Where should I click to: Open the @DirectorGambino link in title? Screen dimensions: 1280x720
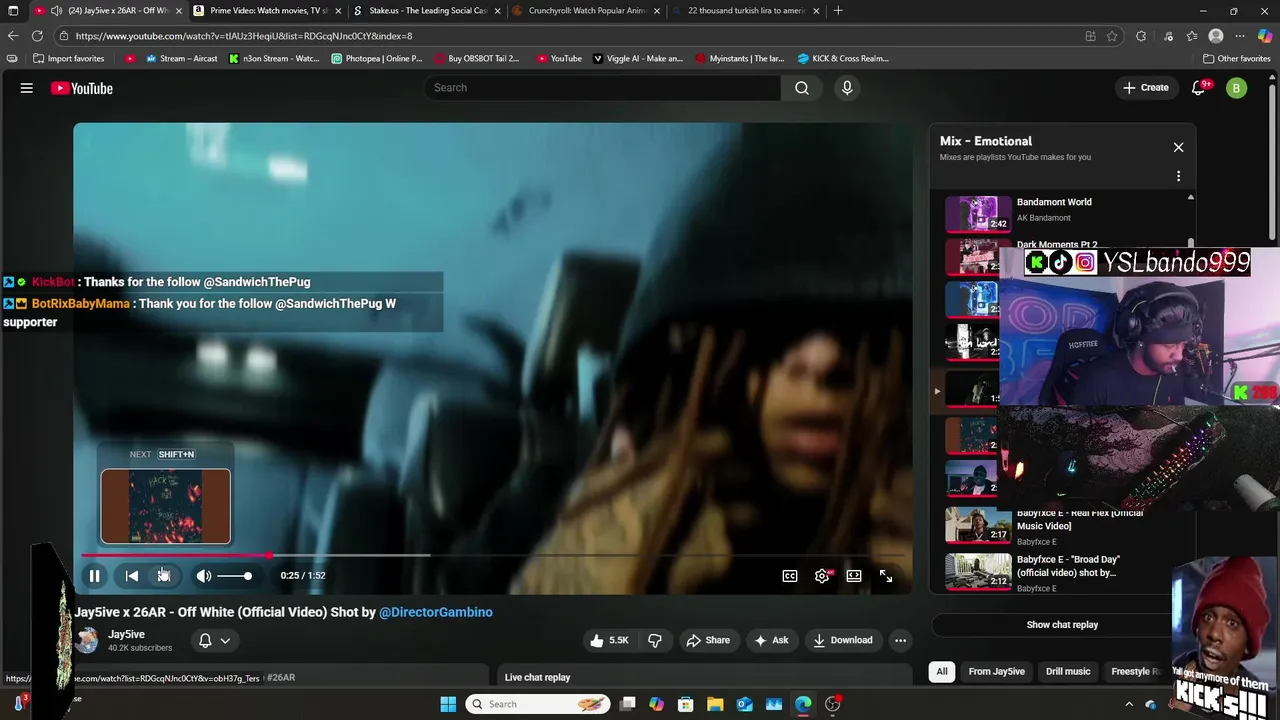(x=436, y=612)
